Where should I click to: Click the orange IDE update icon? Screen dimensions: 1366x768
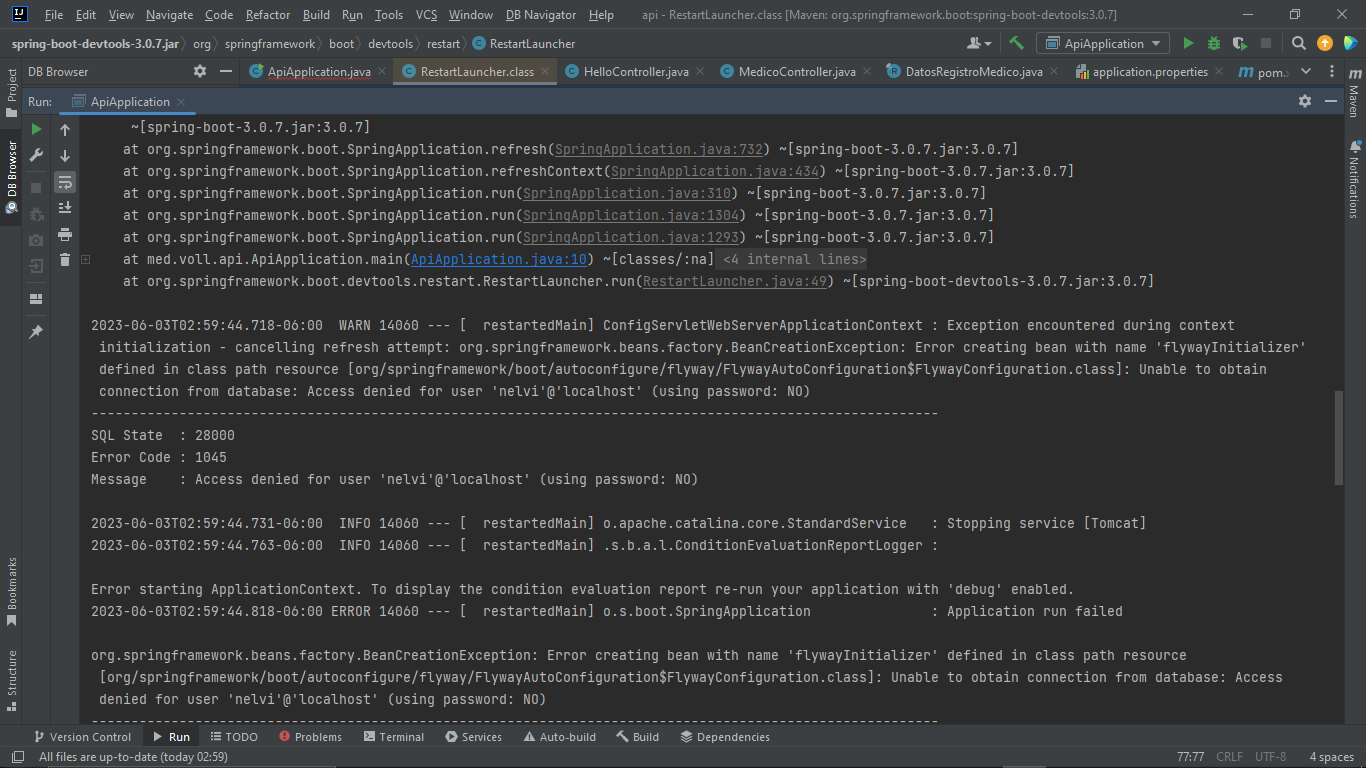pyautogui.click(x=1324, y=43)
